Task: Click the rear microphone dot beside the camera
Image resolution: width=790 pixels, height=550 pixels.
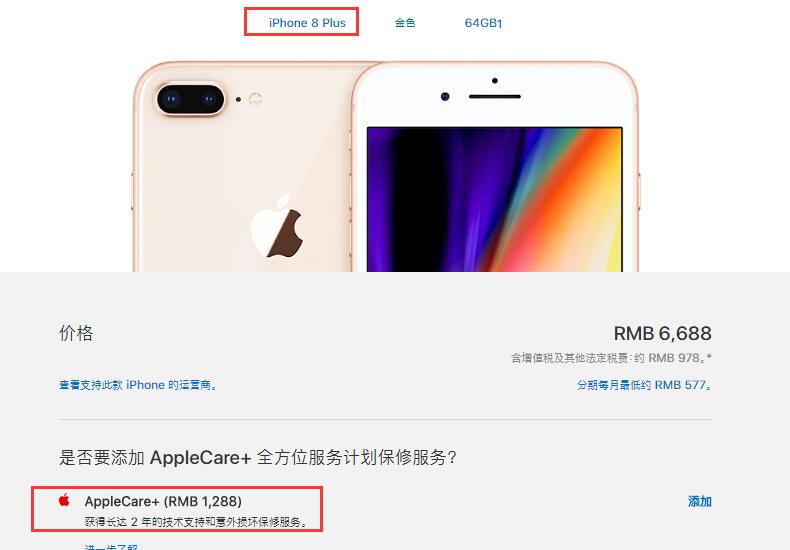Action: pyautogui.click(x=238, y=99)
